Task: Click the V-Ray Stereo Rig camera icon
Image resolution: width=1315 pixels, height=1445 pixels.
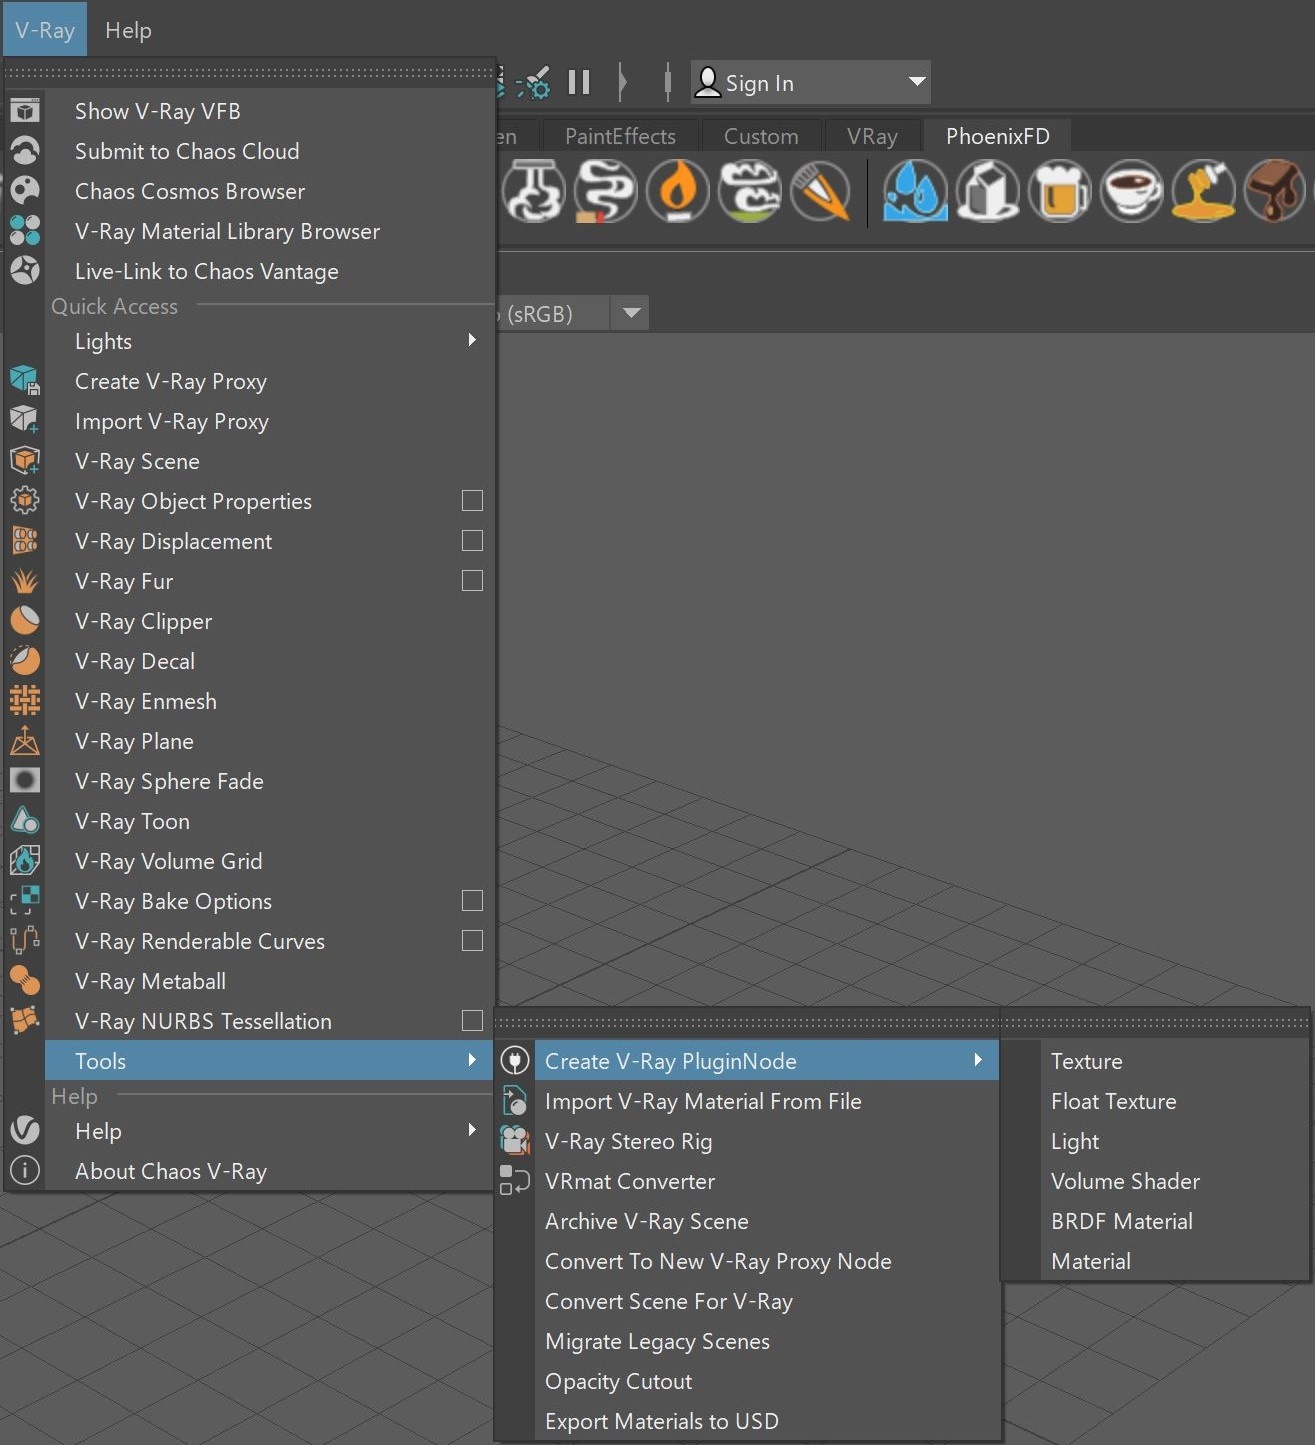Action: coord(515,1141)
